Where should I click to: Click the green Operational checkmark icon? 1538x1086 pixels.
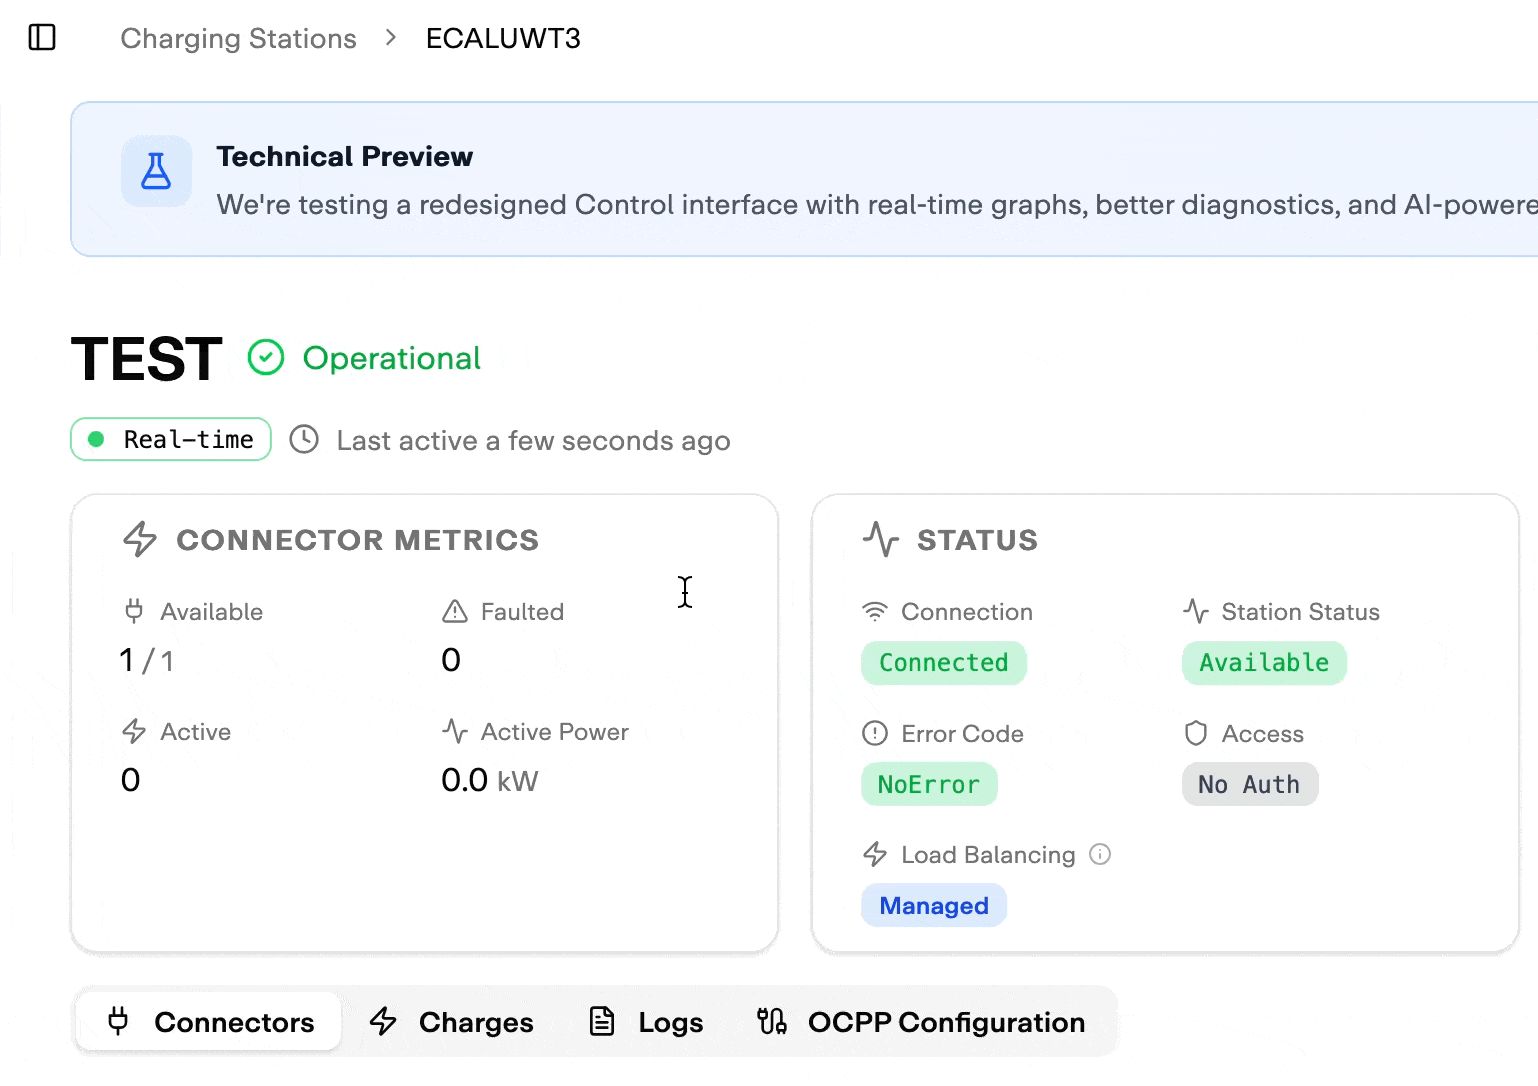click(266, 358)
